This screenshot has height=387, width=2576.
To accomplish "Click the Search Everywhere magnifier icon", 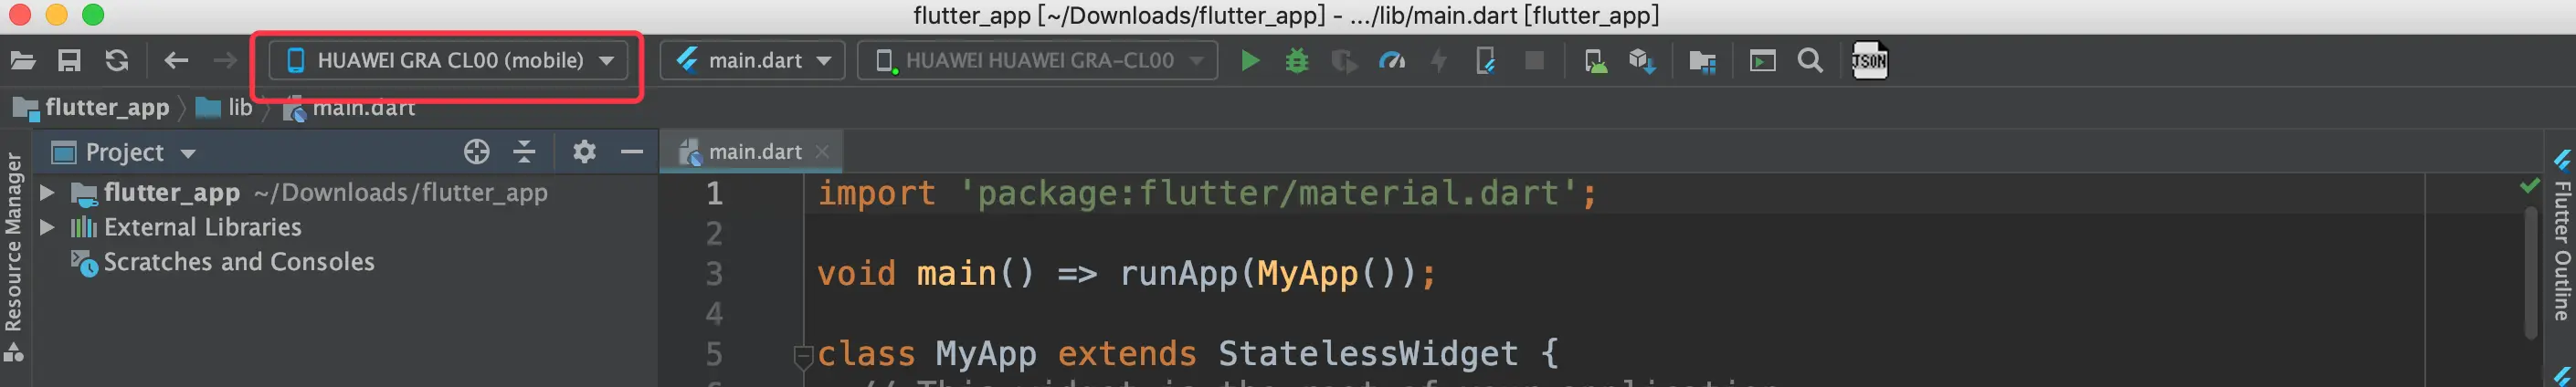I will pos(1810,61).
